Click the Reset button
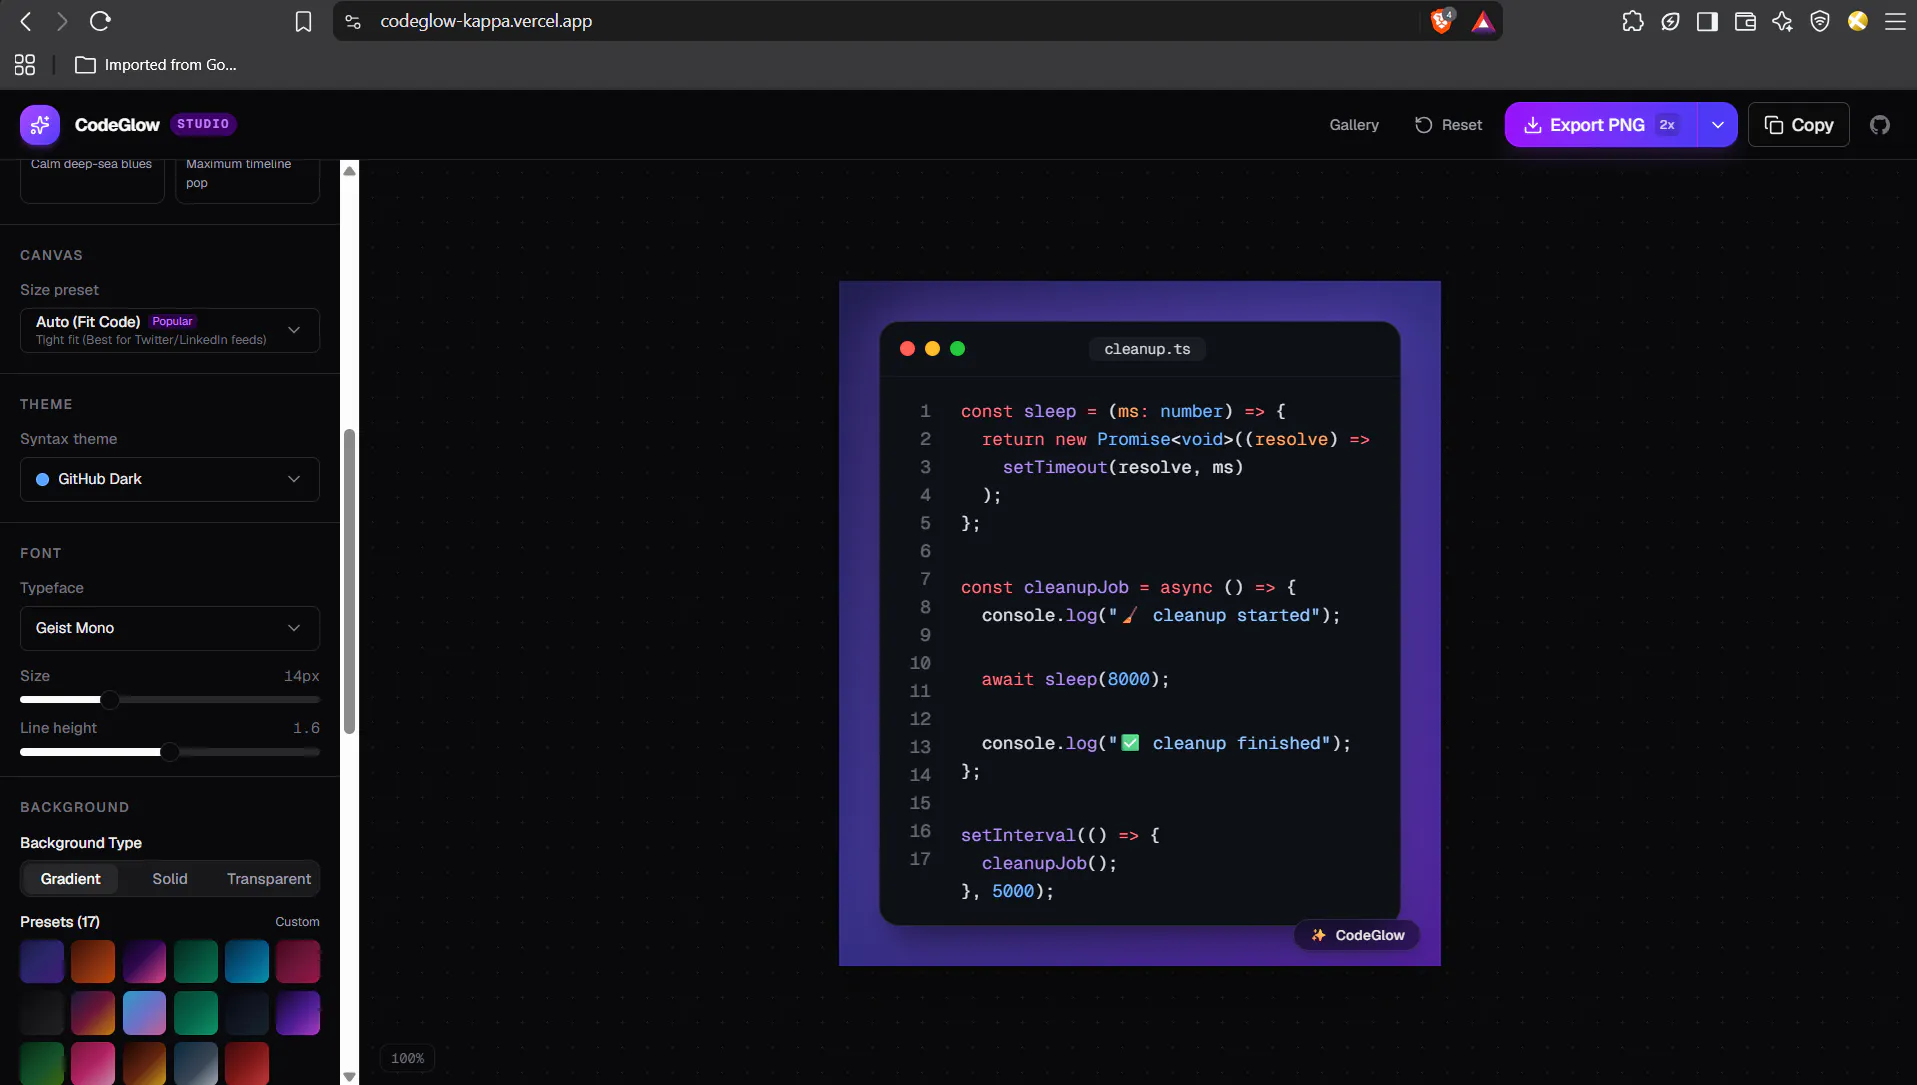Image resolution: width=1917 pixels, height=1085 pixels. pyautogui.click(x=1448, y=125)
